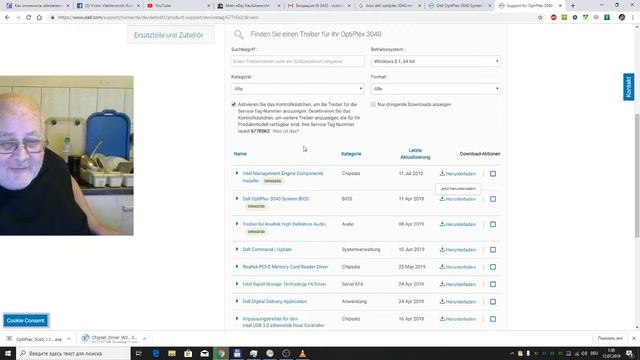Image resolution: width=640 pixels, height=360 pixels.
Task: Click the red extension icon in Chrome toolbar
Action: (553, 18)
